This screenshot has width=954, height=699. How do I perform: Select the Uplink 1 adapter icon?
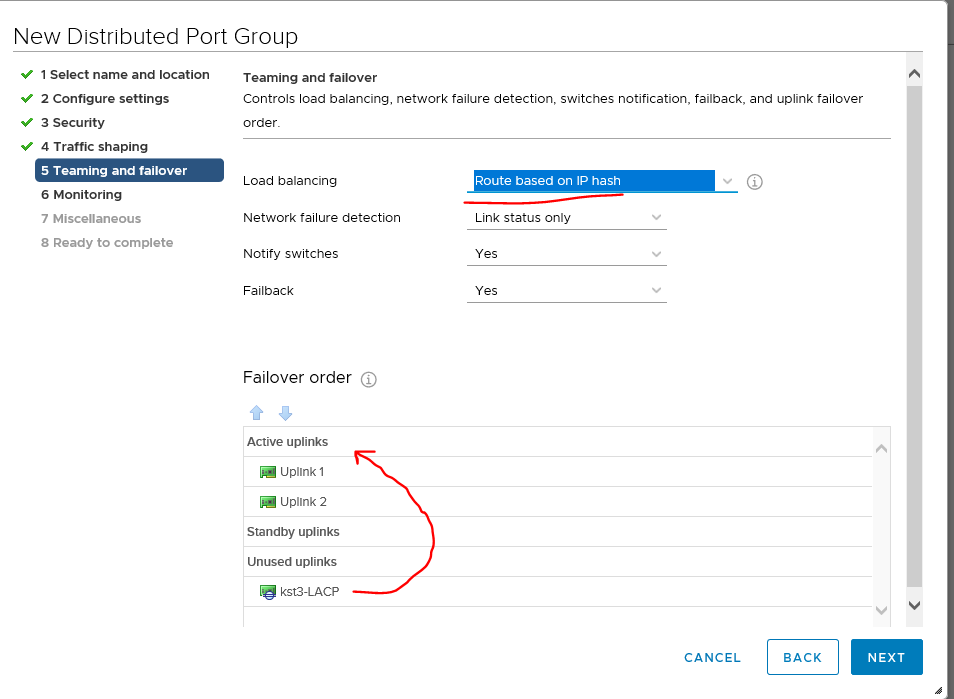click(x=267, y=471)
